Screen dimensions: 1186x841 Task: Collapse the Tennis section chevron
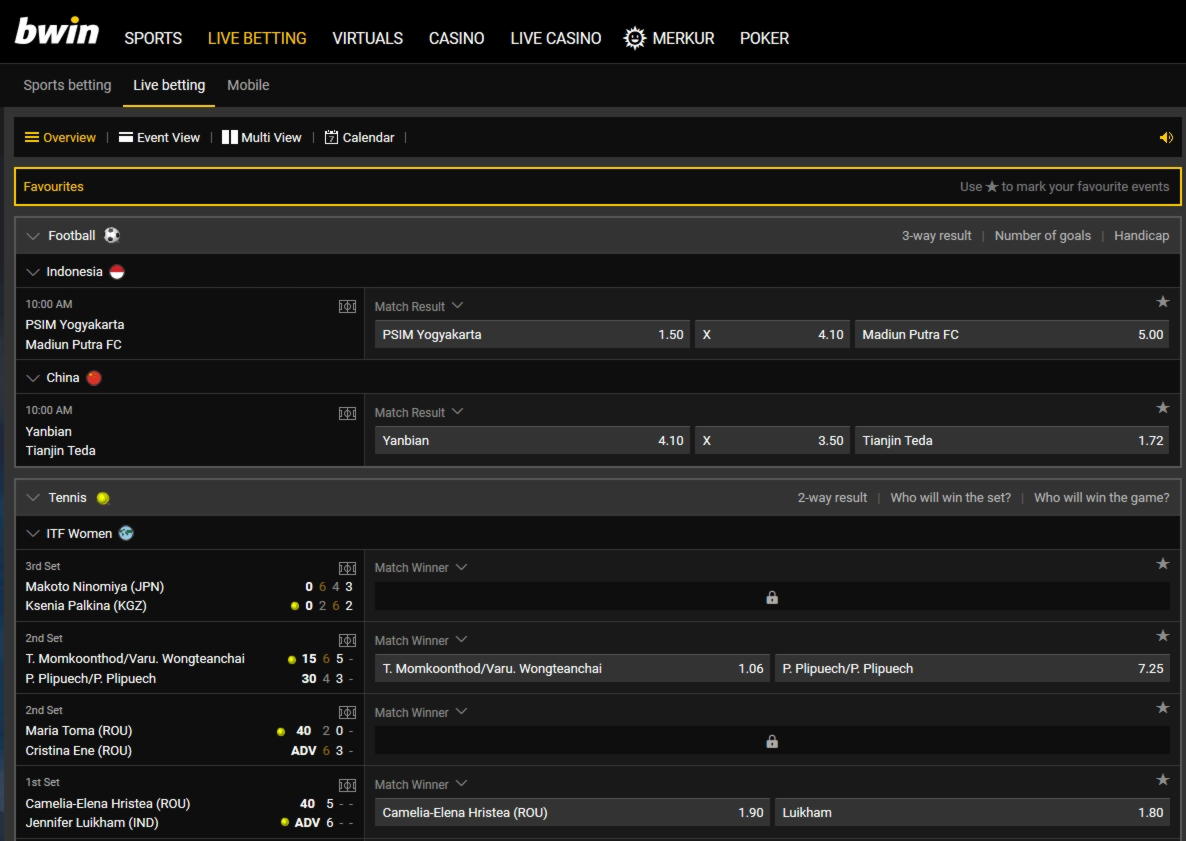33,498
